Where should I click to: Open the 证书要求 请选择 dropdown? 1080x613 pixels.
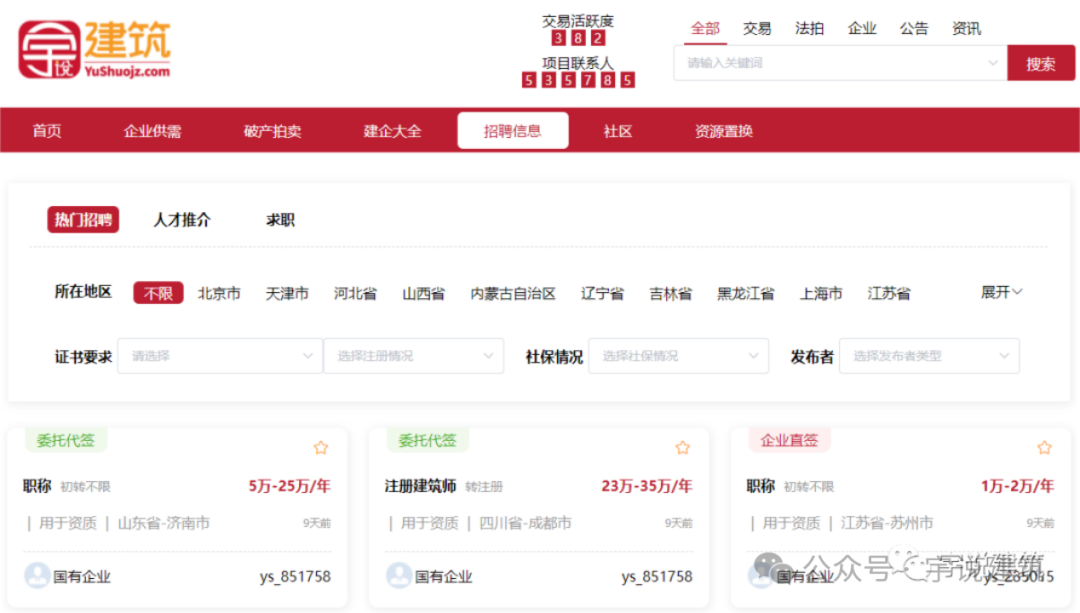pyautogui.click(x=220, y=356)
